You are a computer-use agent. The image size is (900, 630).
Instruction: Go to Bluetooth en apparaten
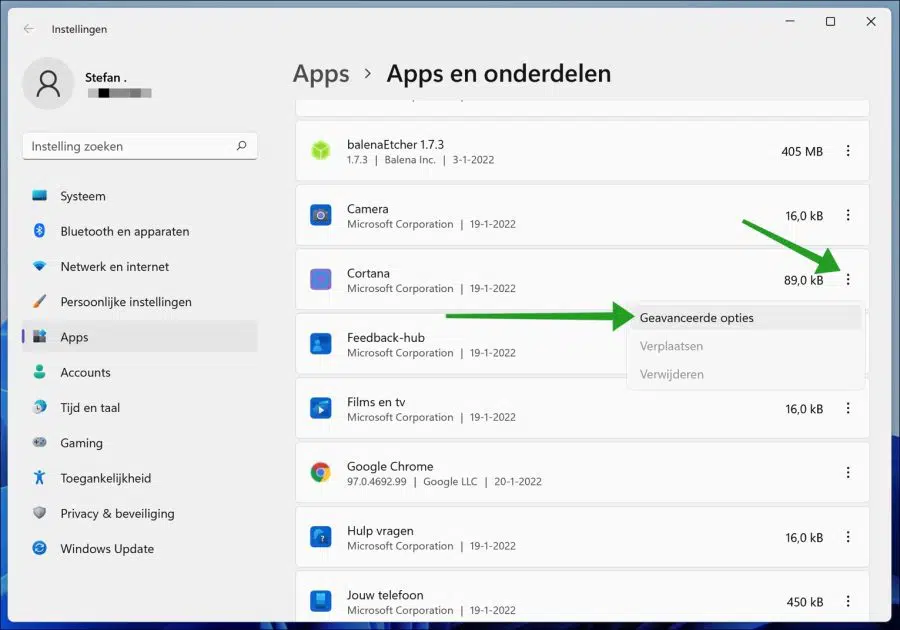[140, 231]
